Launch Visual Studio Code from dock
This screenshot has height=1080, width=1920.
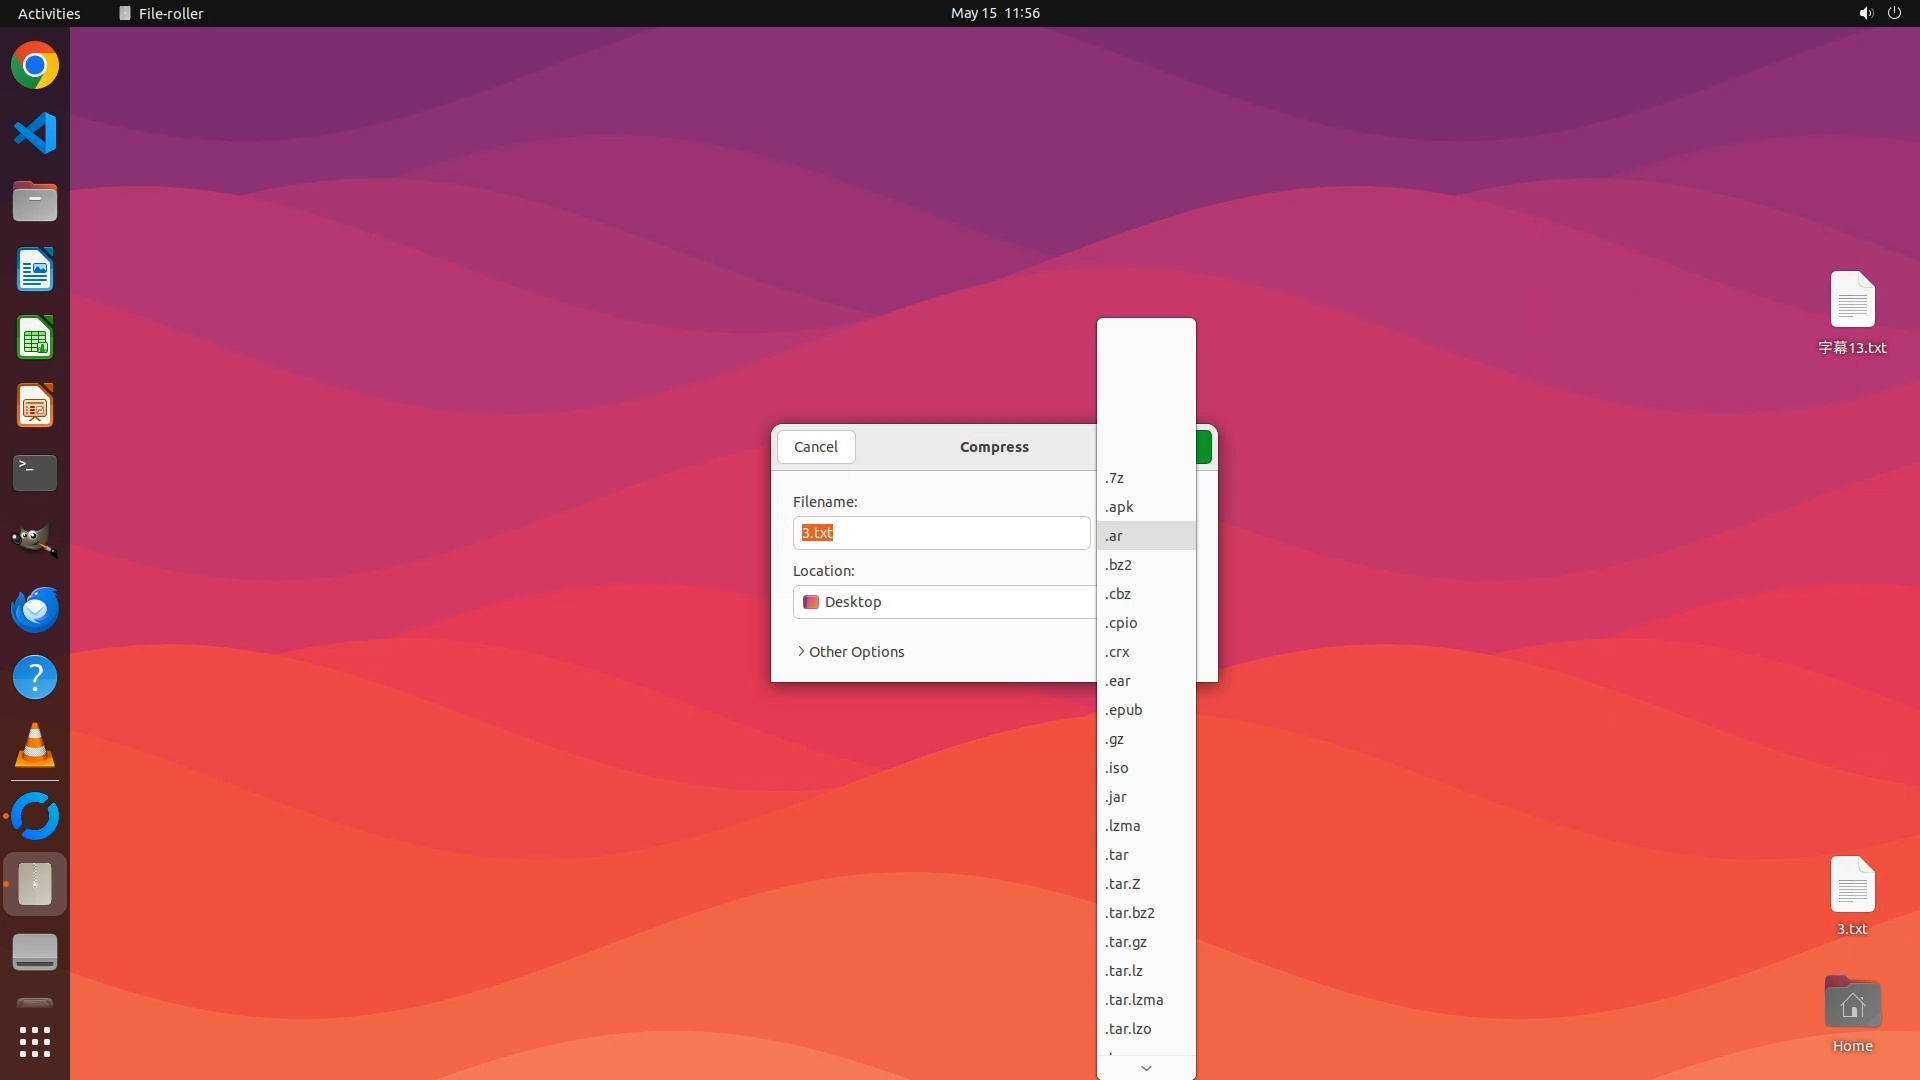point(35,134)
